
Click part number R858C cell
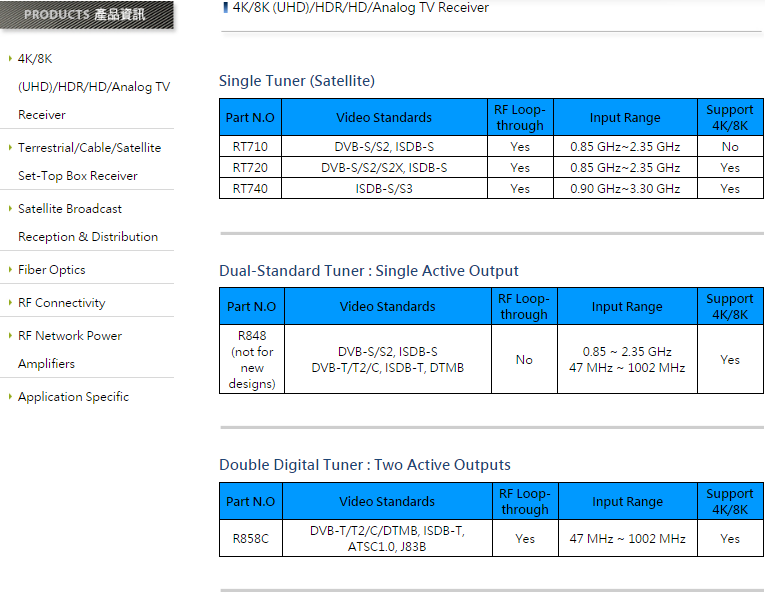[x=251, y=538]
